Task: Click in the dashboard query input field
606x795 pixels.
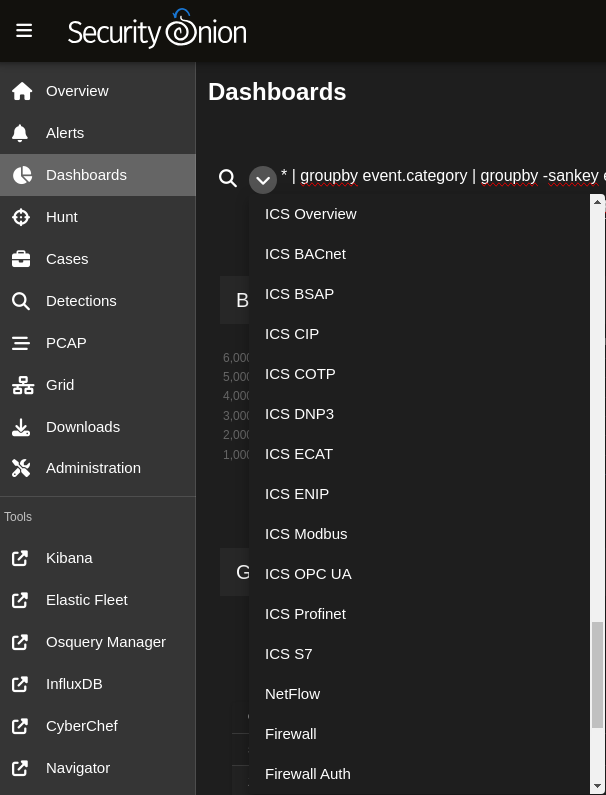Action: click(443, 176)
